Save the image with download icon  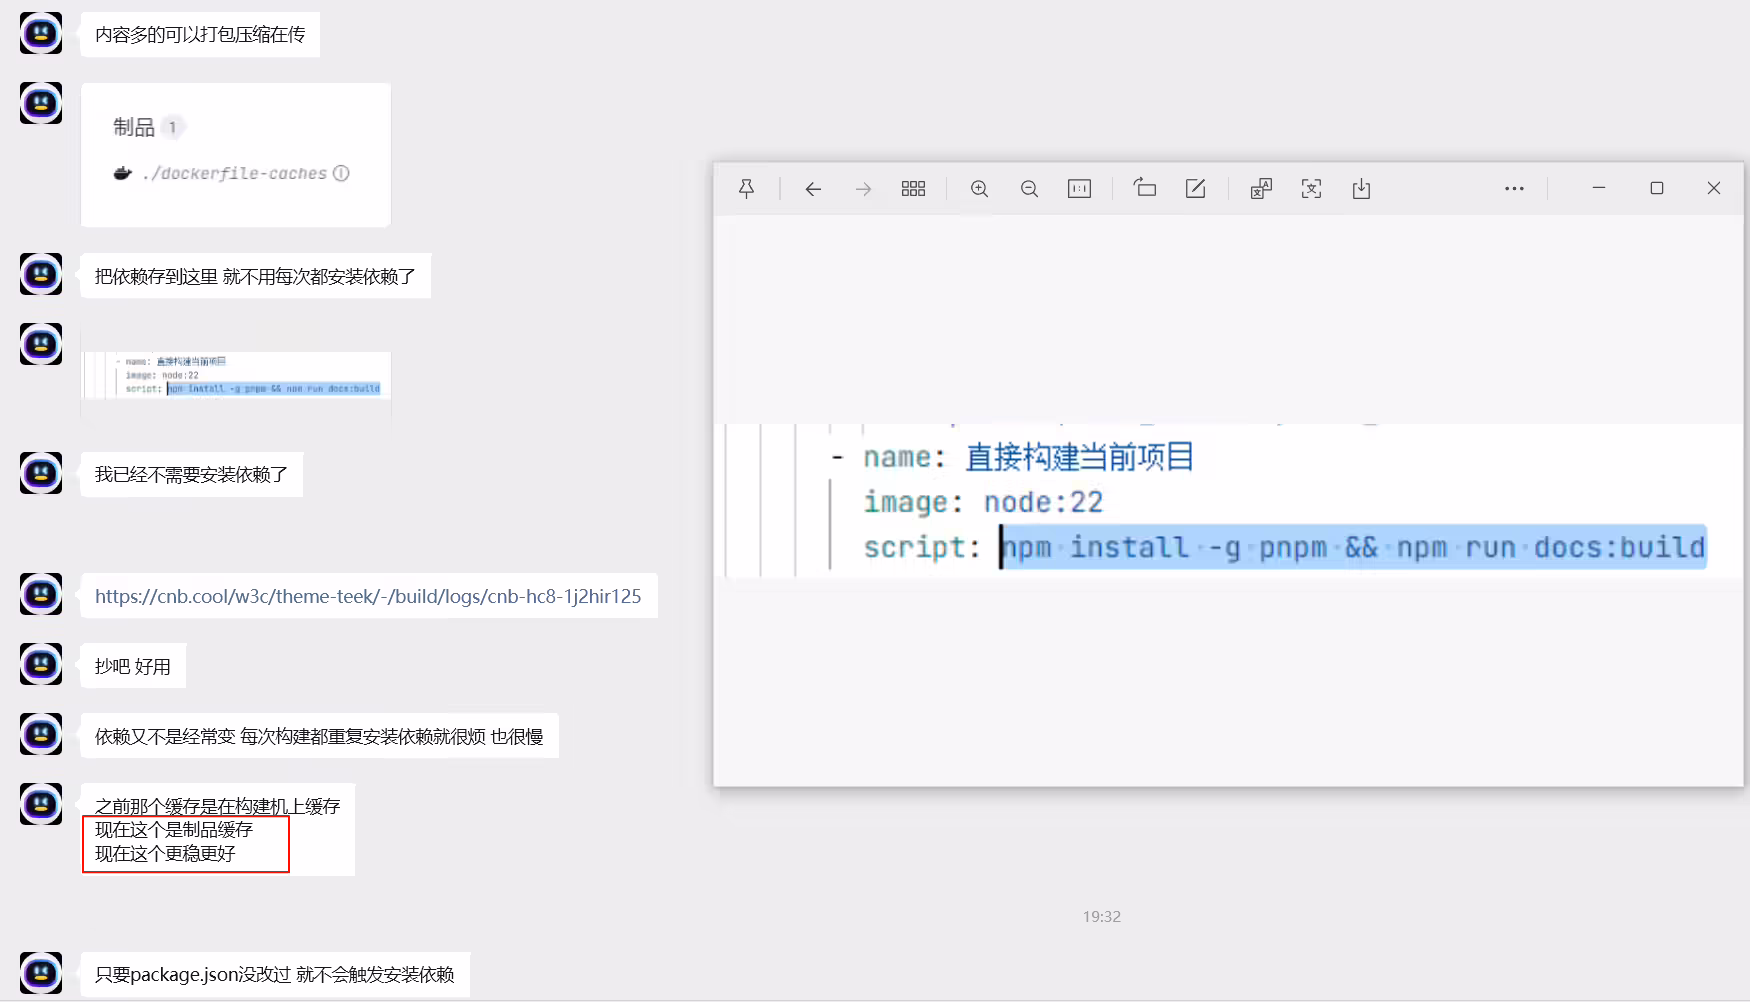pos(1361,188)
